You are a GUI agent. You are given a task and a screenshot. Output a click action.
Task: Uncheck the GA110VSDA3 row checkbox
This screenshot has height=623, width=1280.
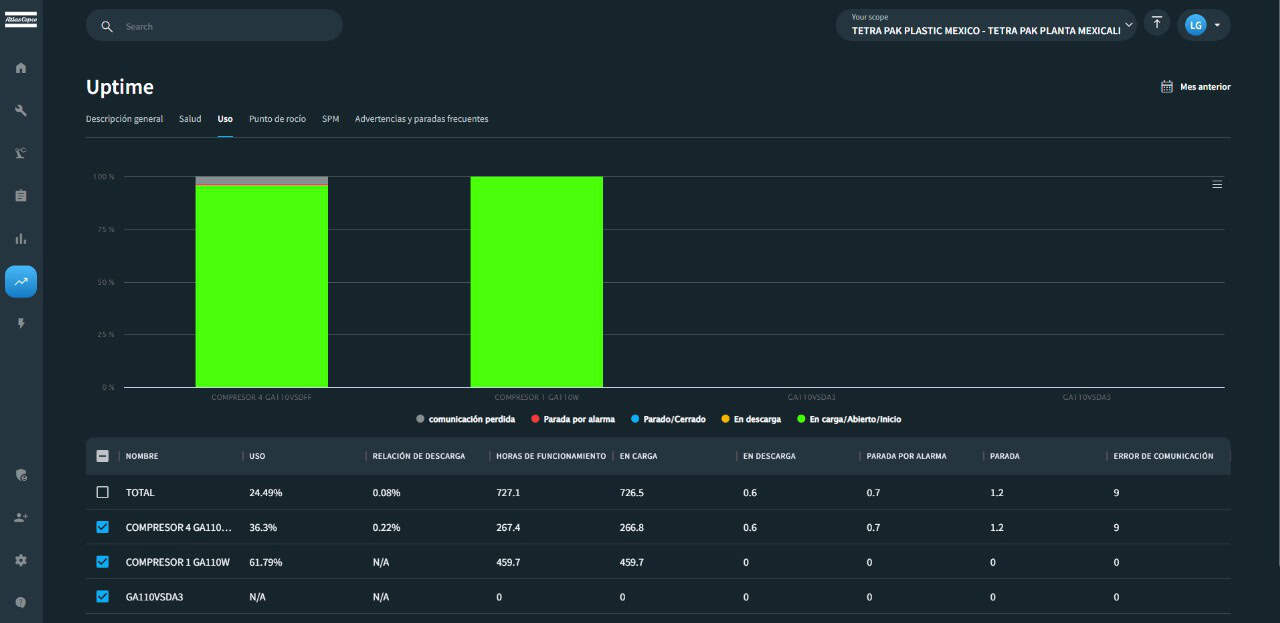(102, 597)
